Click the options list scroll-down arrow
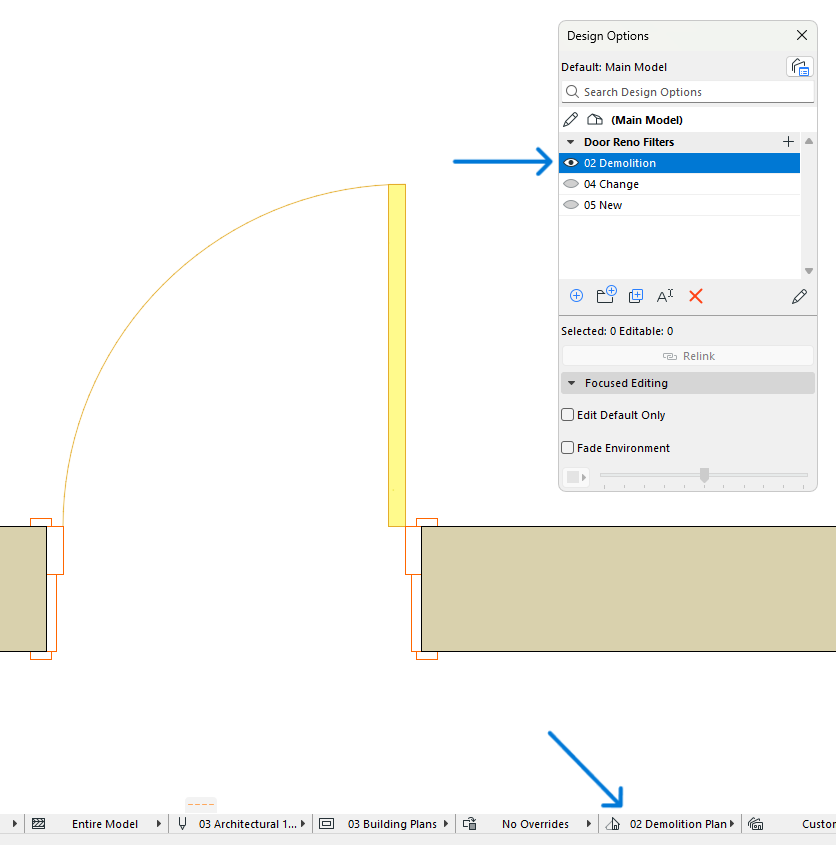This screenshot has width=836, height=845. (809, 271)
